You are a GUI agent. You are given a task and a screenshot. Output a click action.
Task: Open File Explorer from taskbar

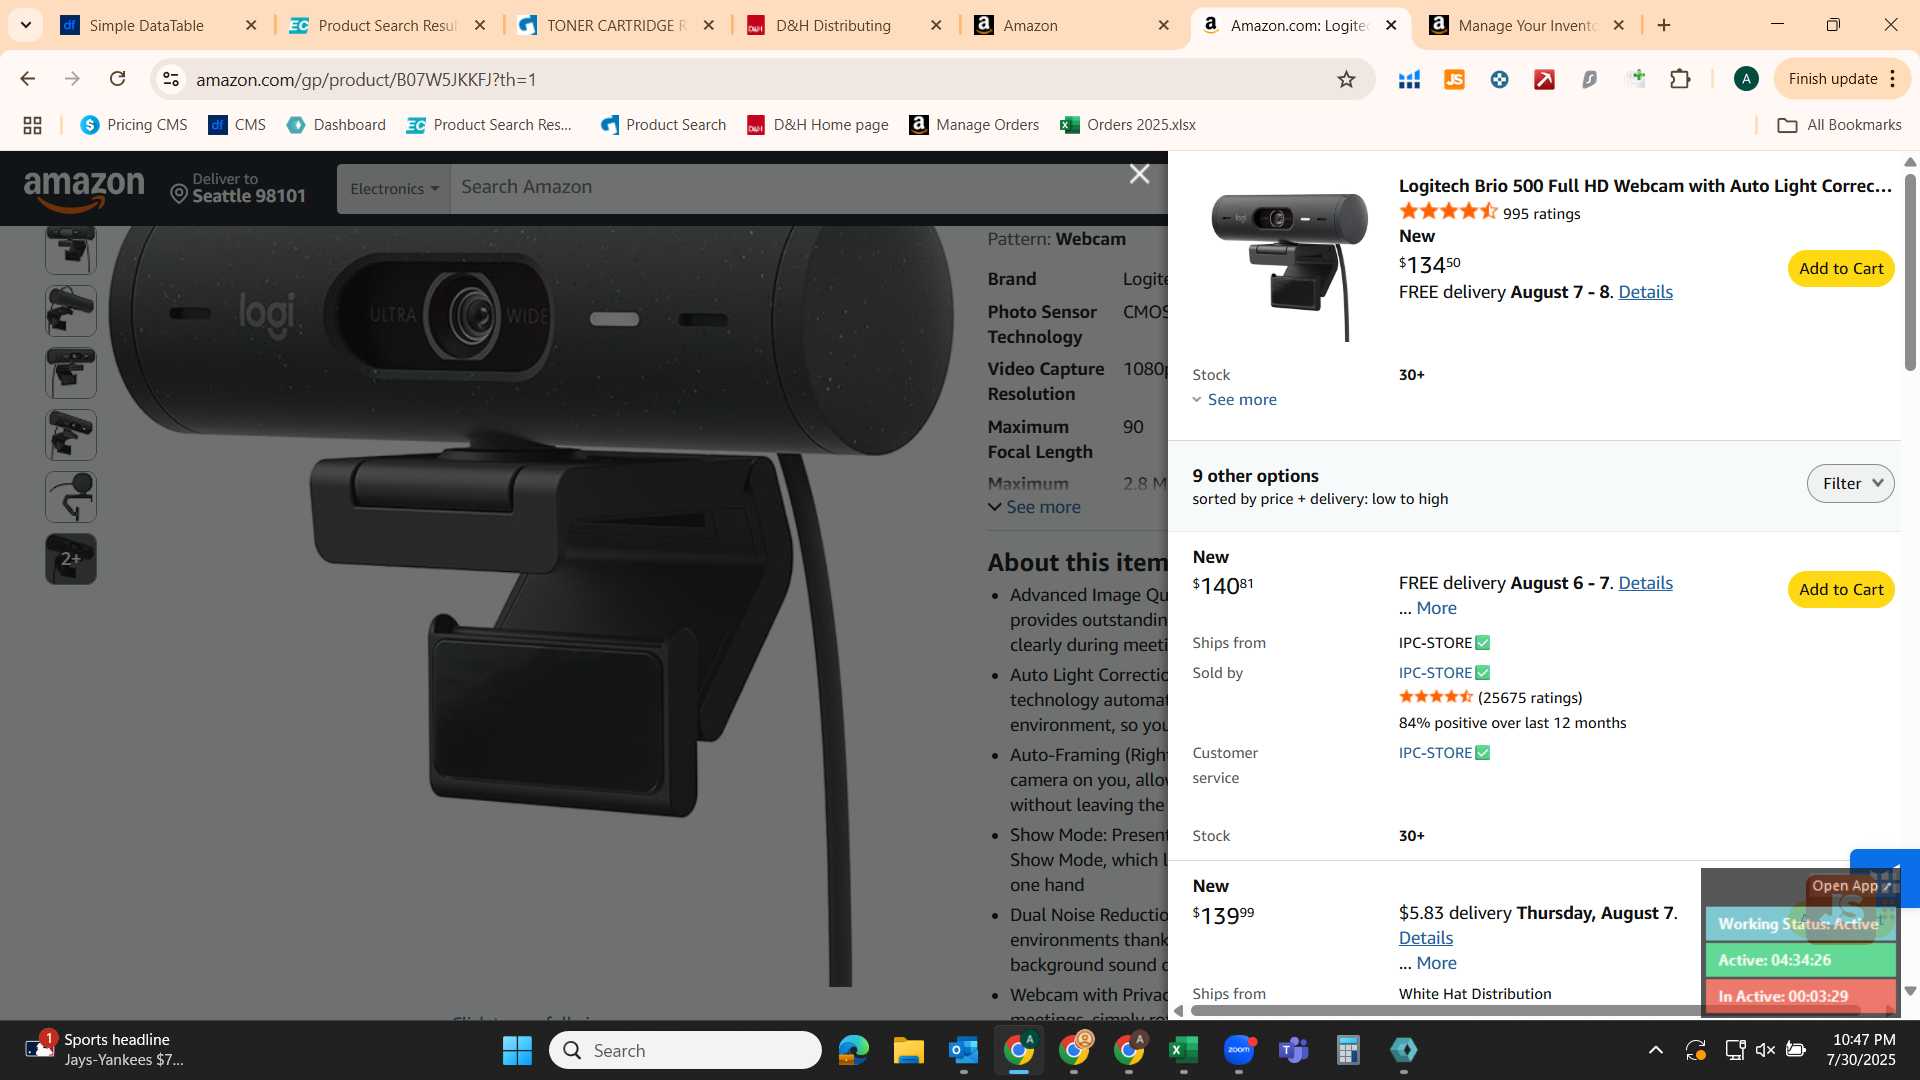[908, 1050]
